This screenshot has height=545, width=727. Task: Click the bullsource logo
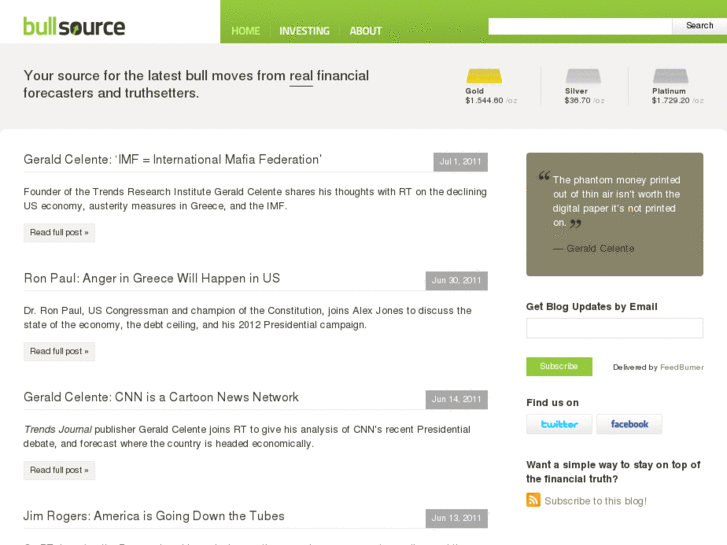75,26
